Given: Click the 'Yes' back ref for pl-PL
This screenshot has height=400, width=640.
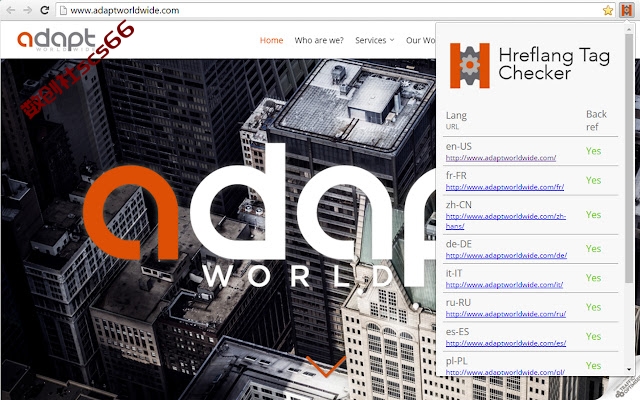Looking at the screenshot, I should 593,366.
